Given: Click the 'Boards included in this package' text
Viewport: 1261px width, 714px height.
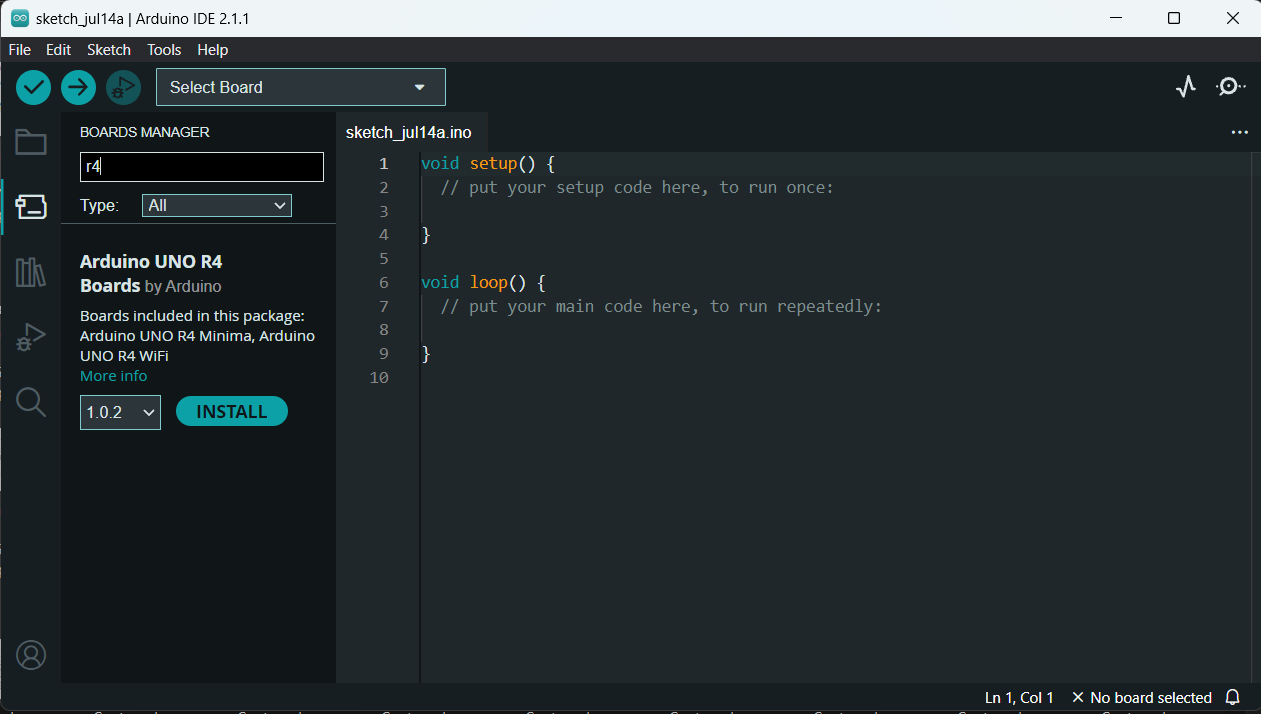Looking at the screenshot, I should [192, 316].
